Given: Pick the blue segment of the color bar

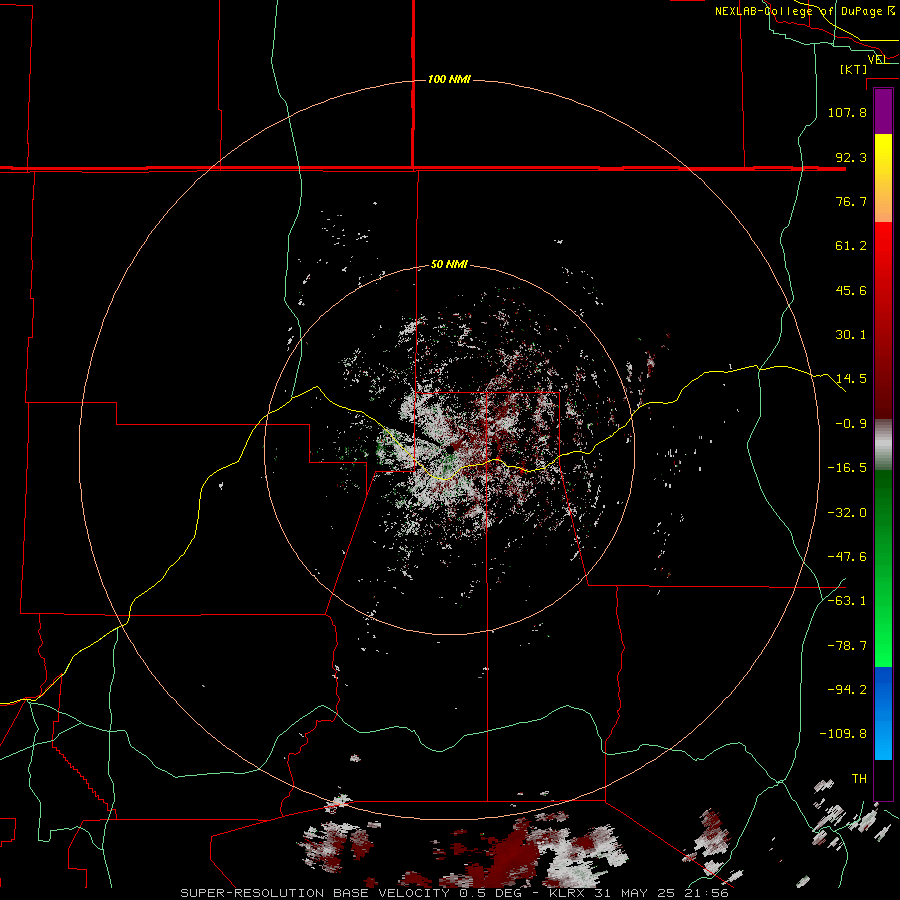Looking at the screenshot, I should pos(883,713).
